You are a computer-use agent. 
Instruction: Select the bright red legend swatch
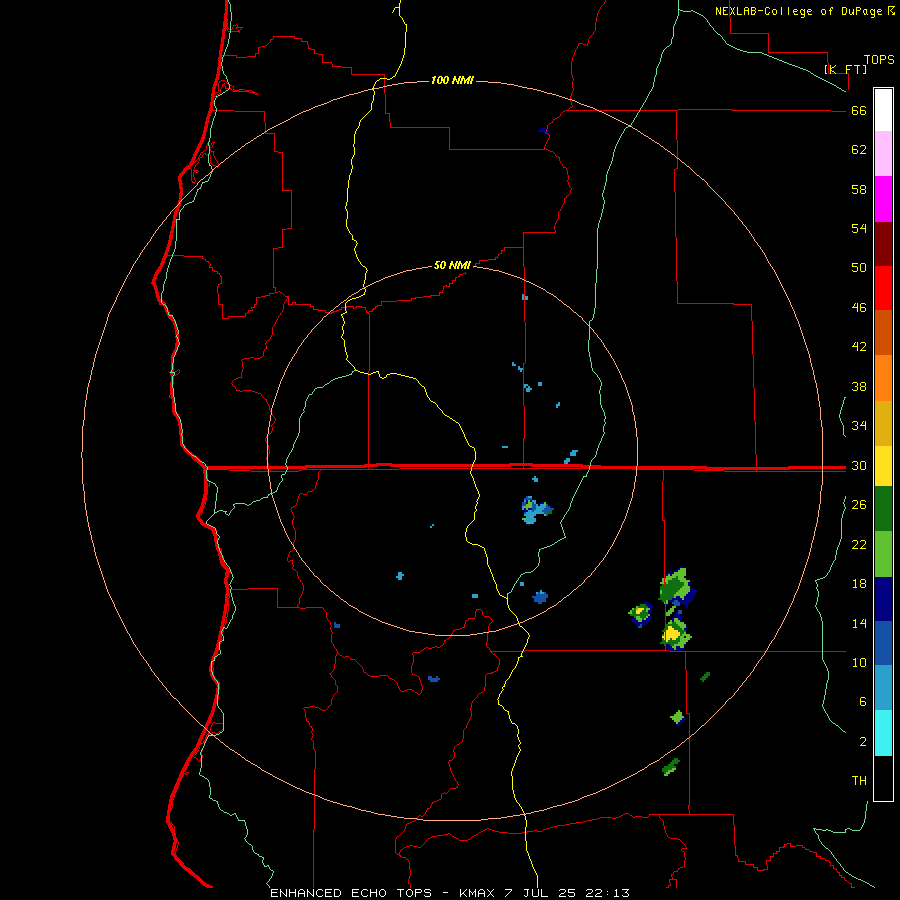coord(883,288)
